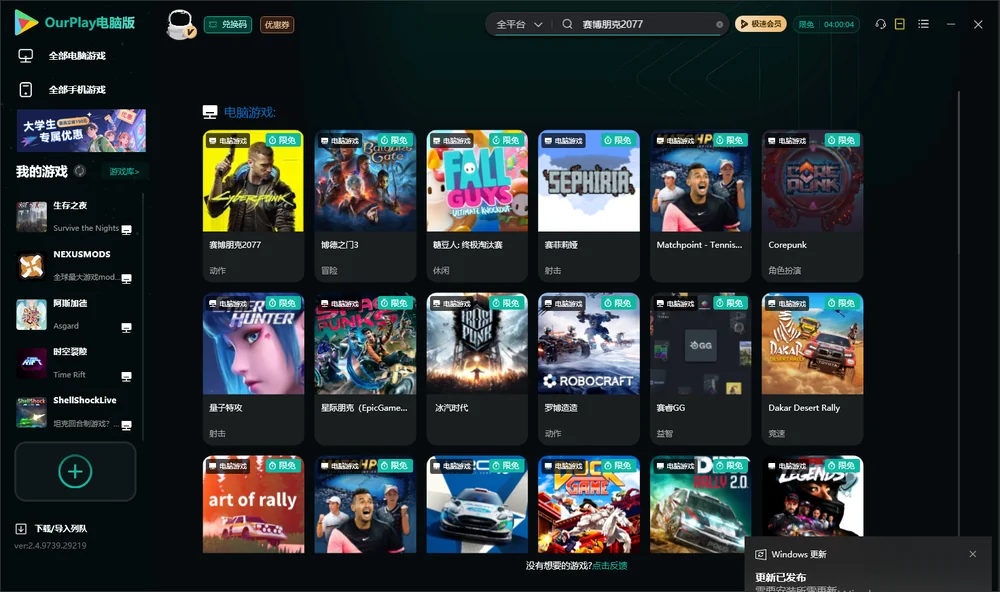
Task: Open the user avatar profile
Action: [x=180, y=24]
